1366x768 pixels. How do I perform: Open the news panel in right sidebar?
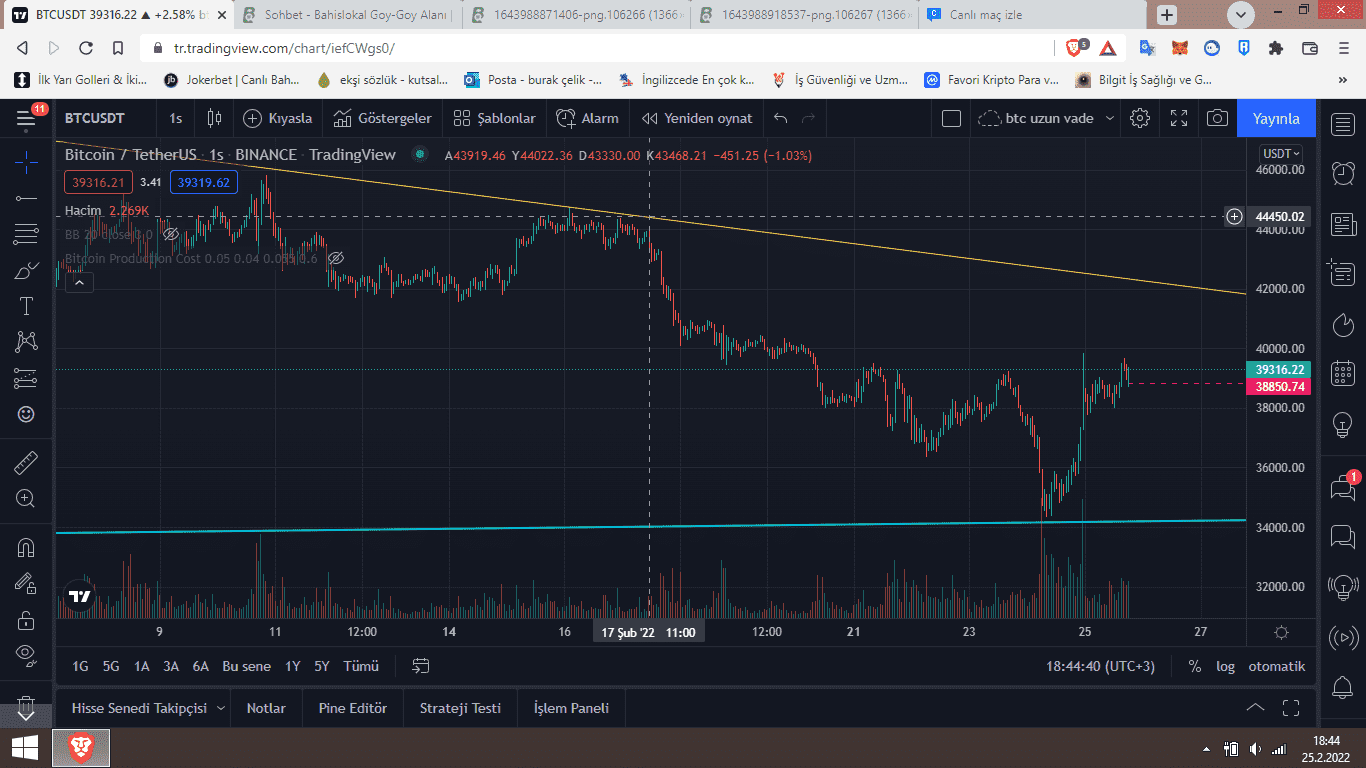[1343, 224]
